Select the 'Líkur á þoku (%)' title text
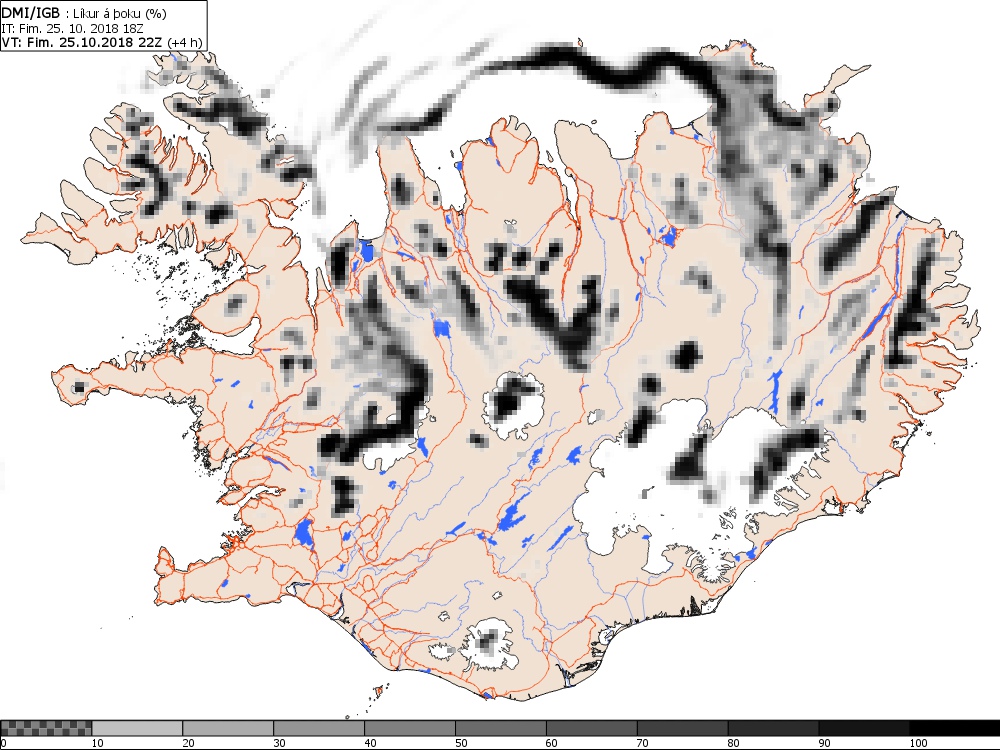The image size is (1000, 750). point(120,13)
